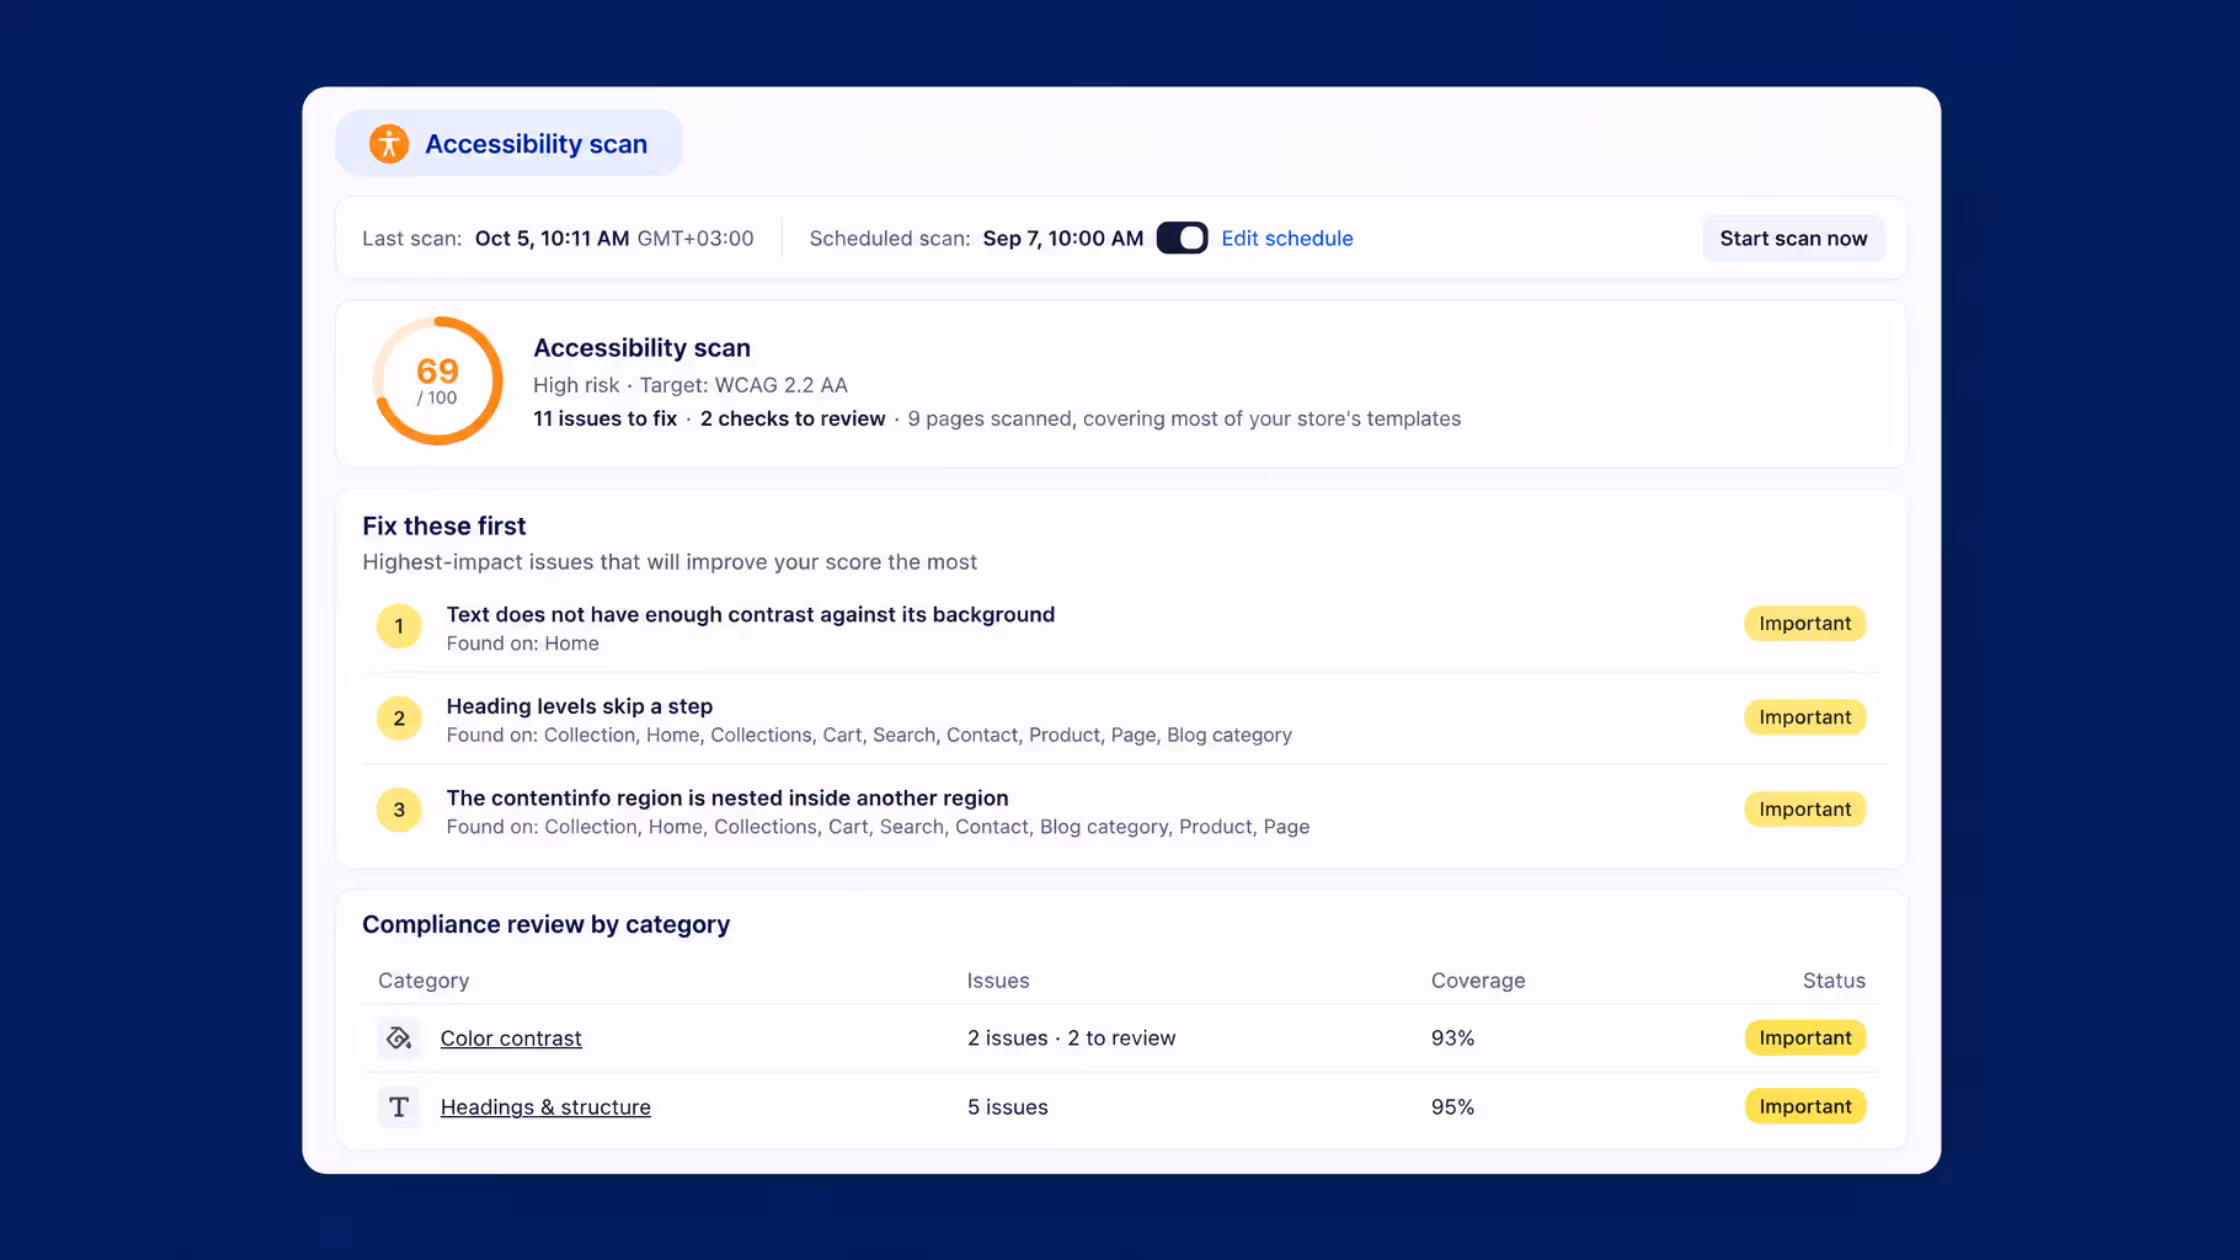Click last scan time 'Oct 5, 10:11 AM'
Image resolution: width=2240 pixels, height=1260 pixels.
(x=552, y=238)
